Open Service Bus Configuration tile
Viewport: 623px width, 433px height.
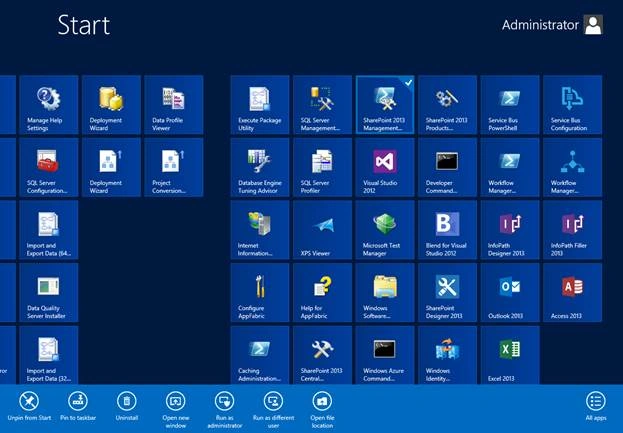pyautogui.click(x=573, y=105)
